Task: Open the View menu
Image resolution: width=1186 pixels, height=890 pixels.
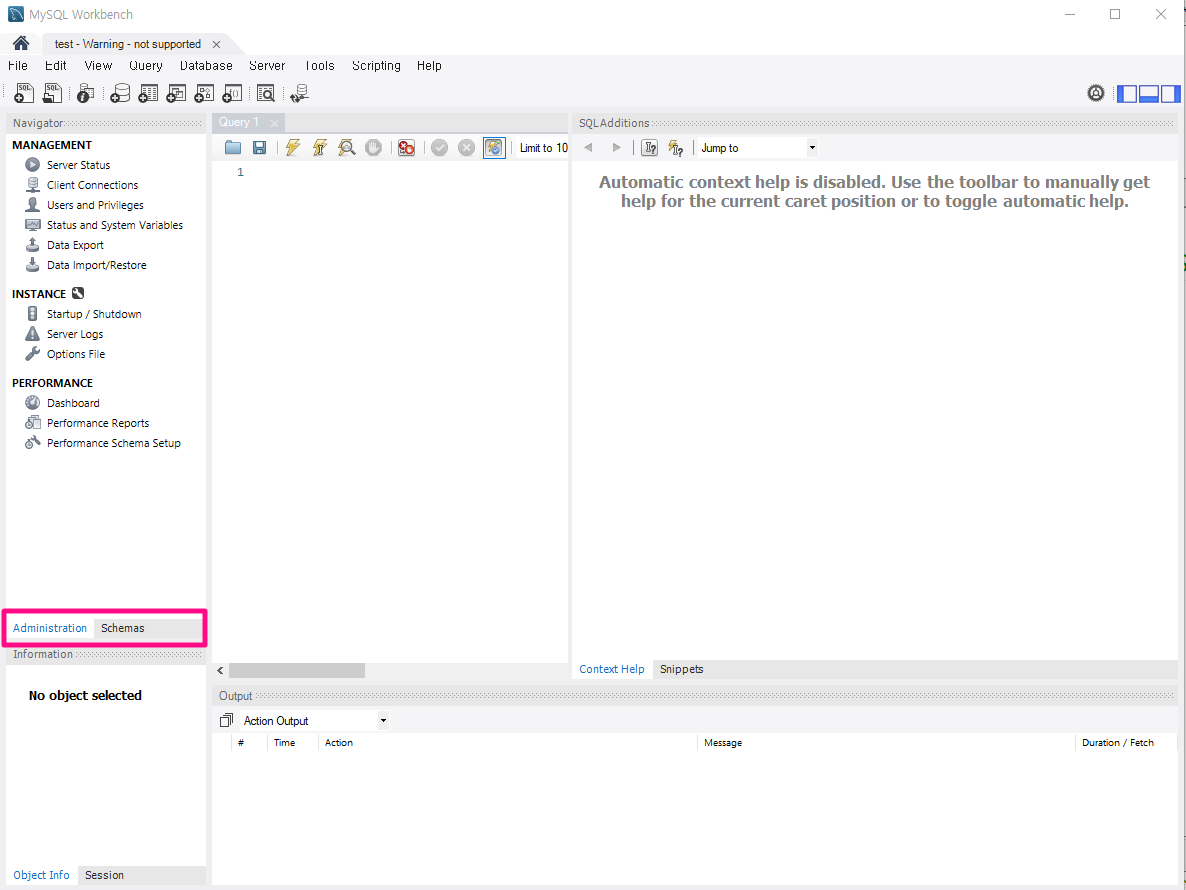Action: (98, 66)
